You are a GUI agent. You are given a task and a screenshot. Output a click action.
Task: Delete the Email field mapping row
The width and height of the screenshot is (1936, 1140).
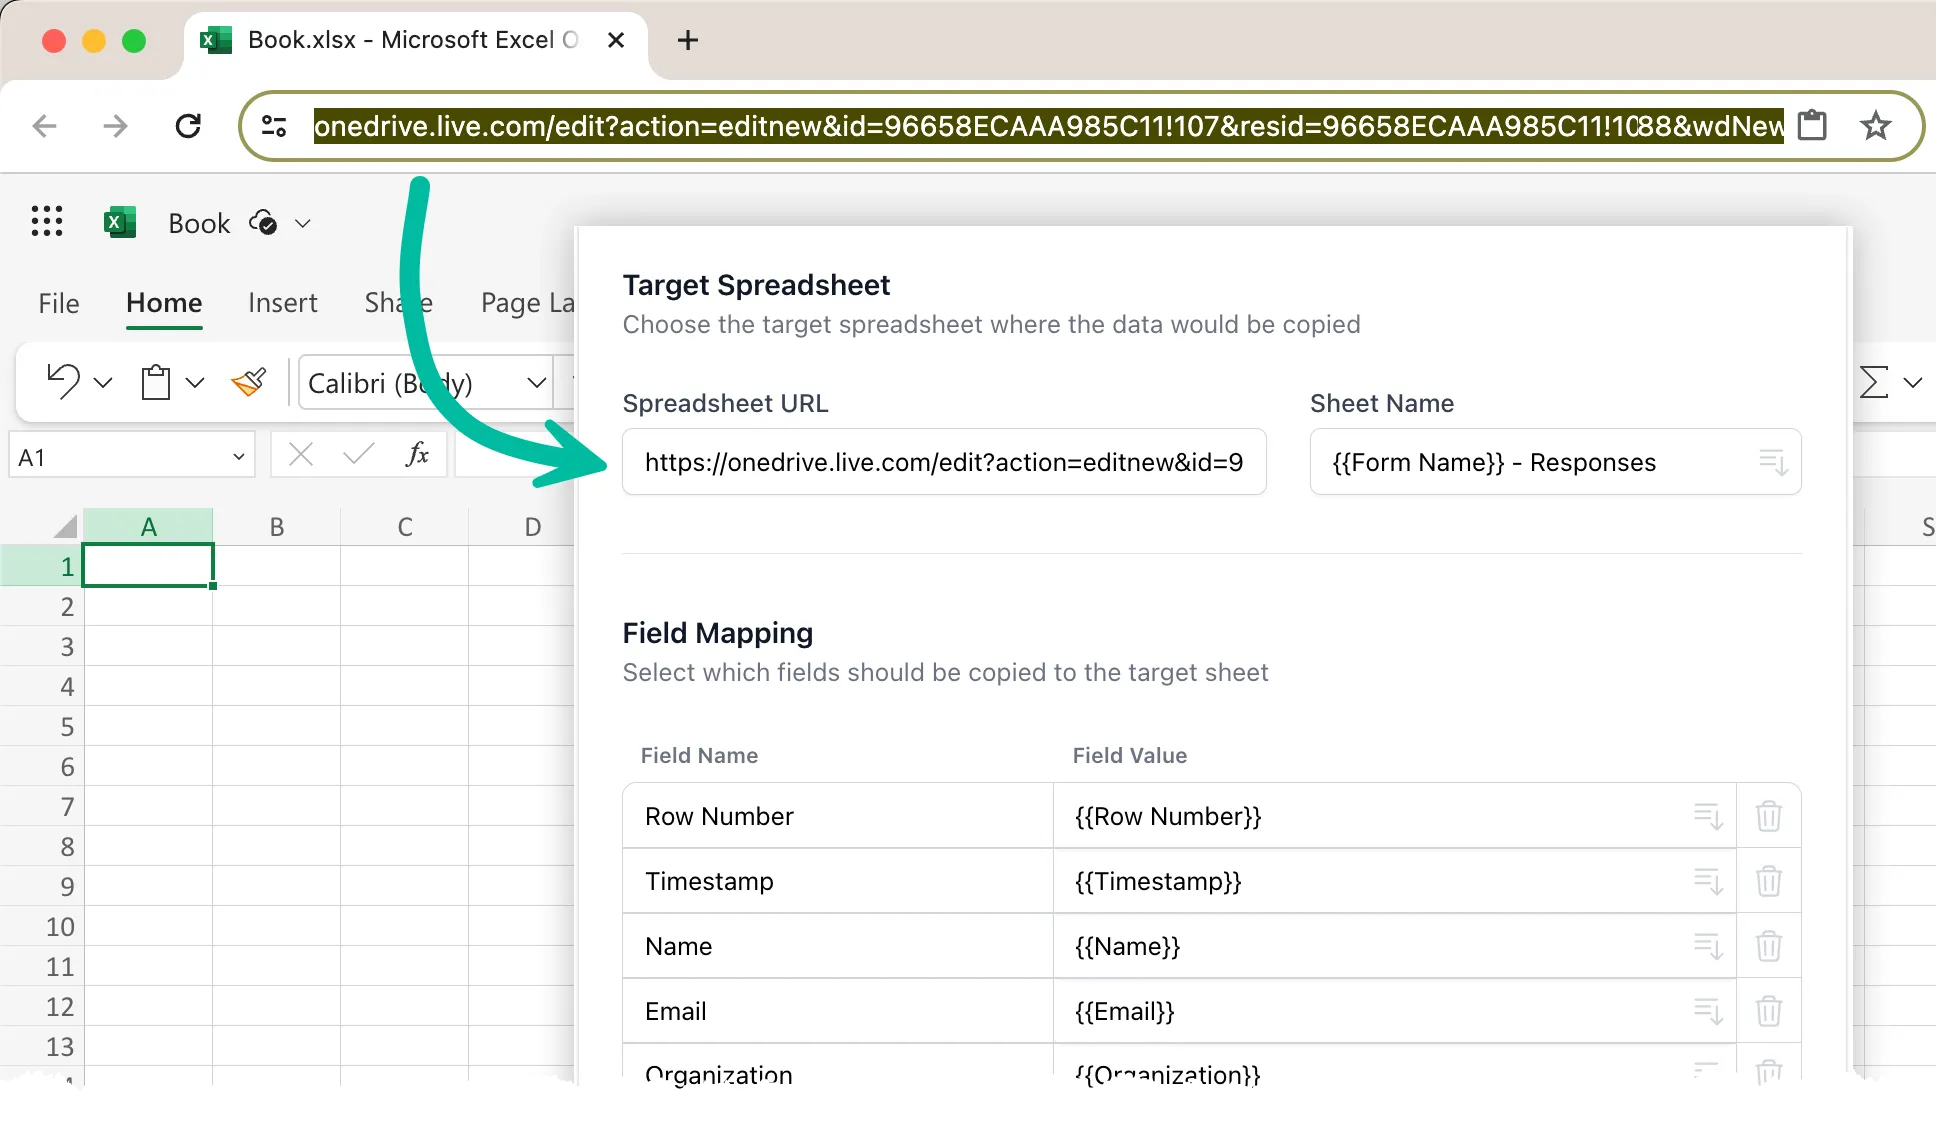click(1768, 1011)
